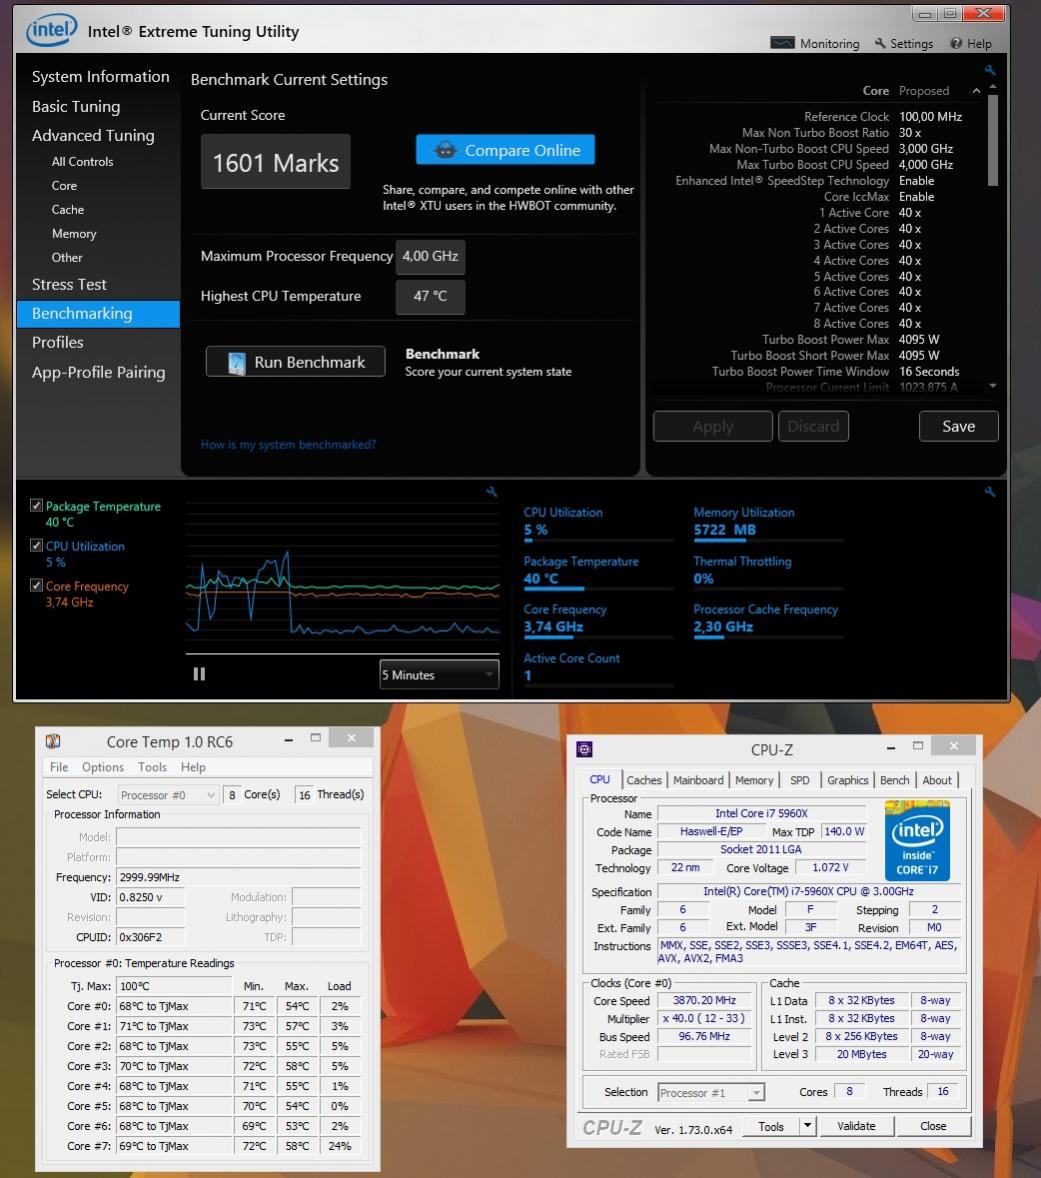
Task: Save the proposed core settings
Action: click(x=958, y=426)
